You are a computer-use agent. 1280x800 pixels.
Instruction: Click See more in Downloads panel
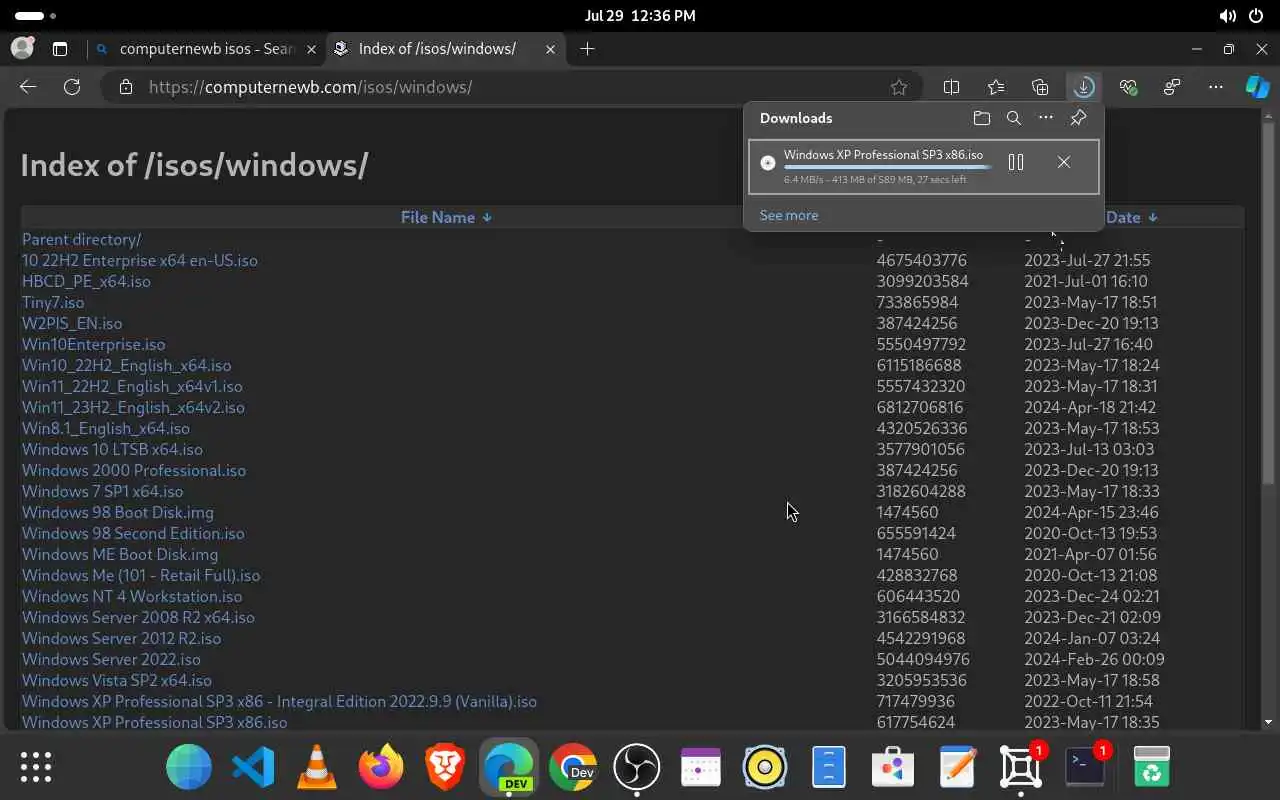click(789, 215)
